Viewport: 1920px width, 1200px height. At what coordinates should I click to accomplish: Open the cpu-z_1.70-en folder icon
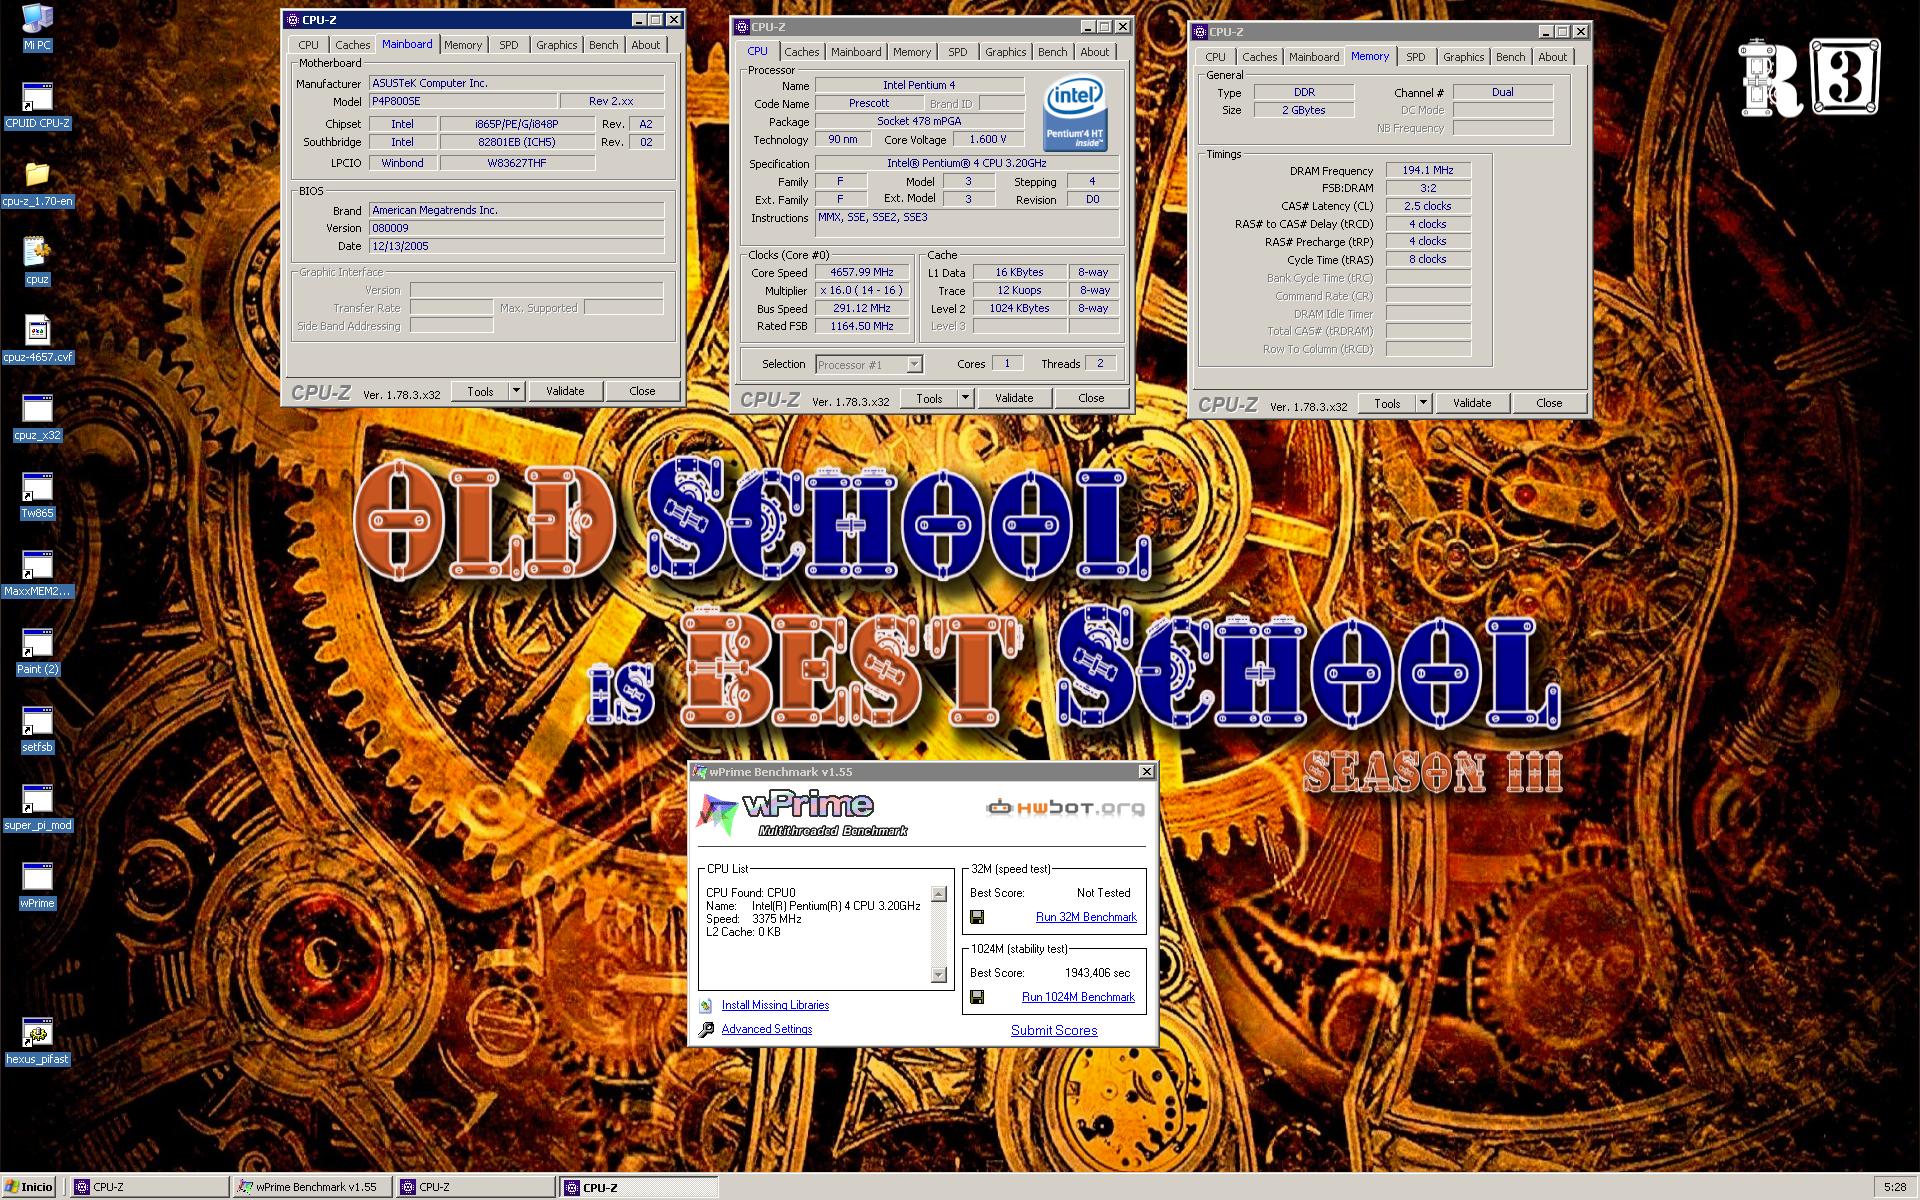pos(37,174)
